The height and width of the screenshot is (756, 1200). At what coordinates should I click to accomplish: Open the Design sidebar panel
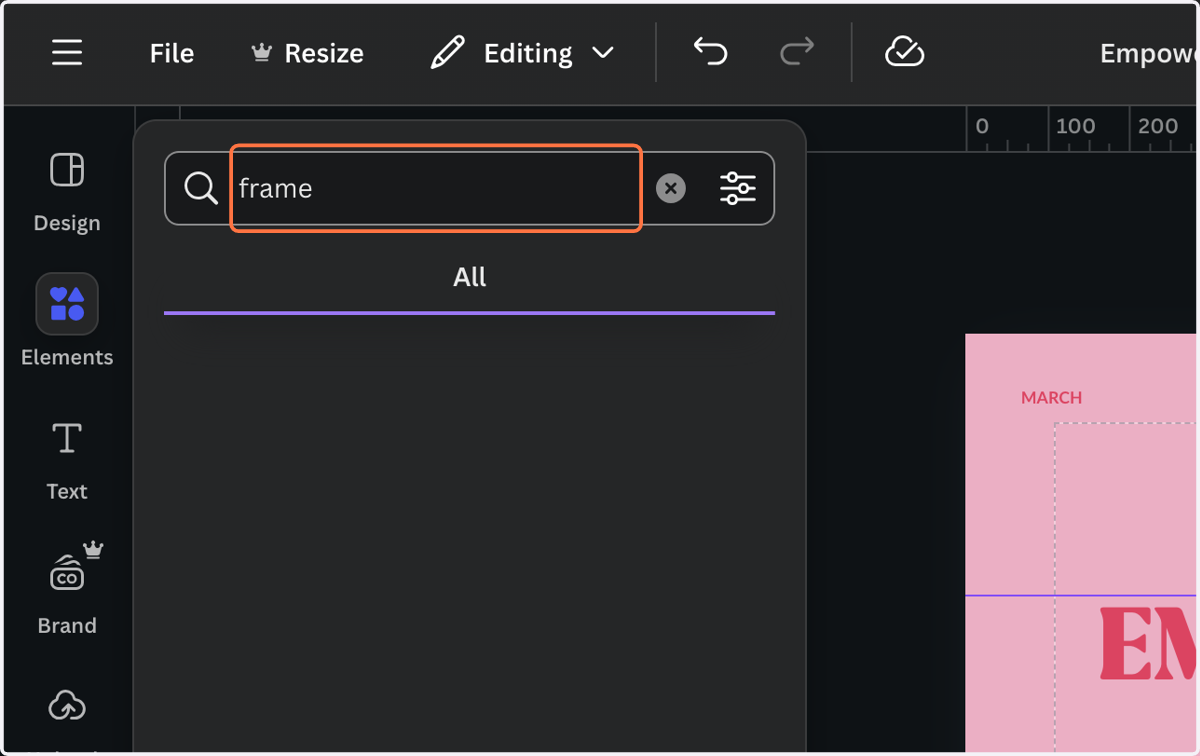click(67, 192)
